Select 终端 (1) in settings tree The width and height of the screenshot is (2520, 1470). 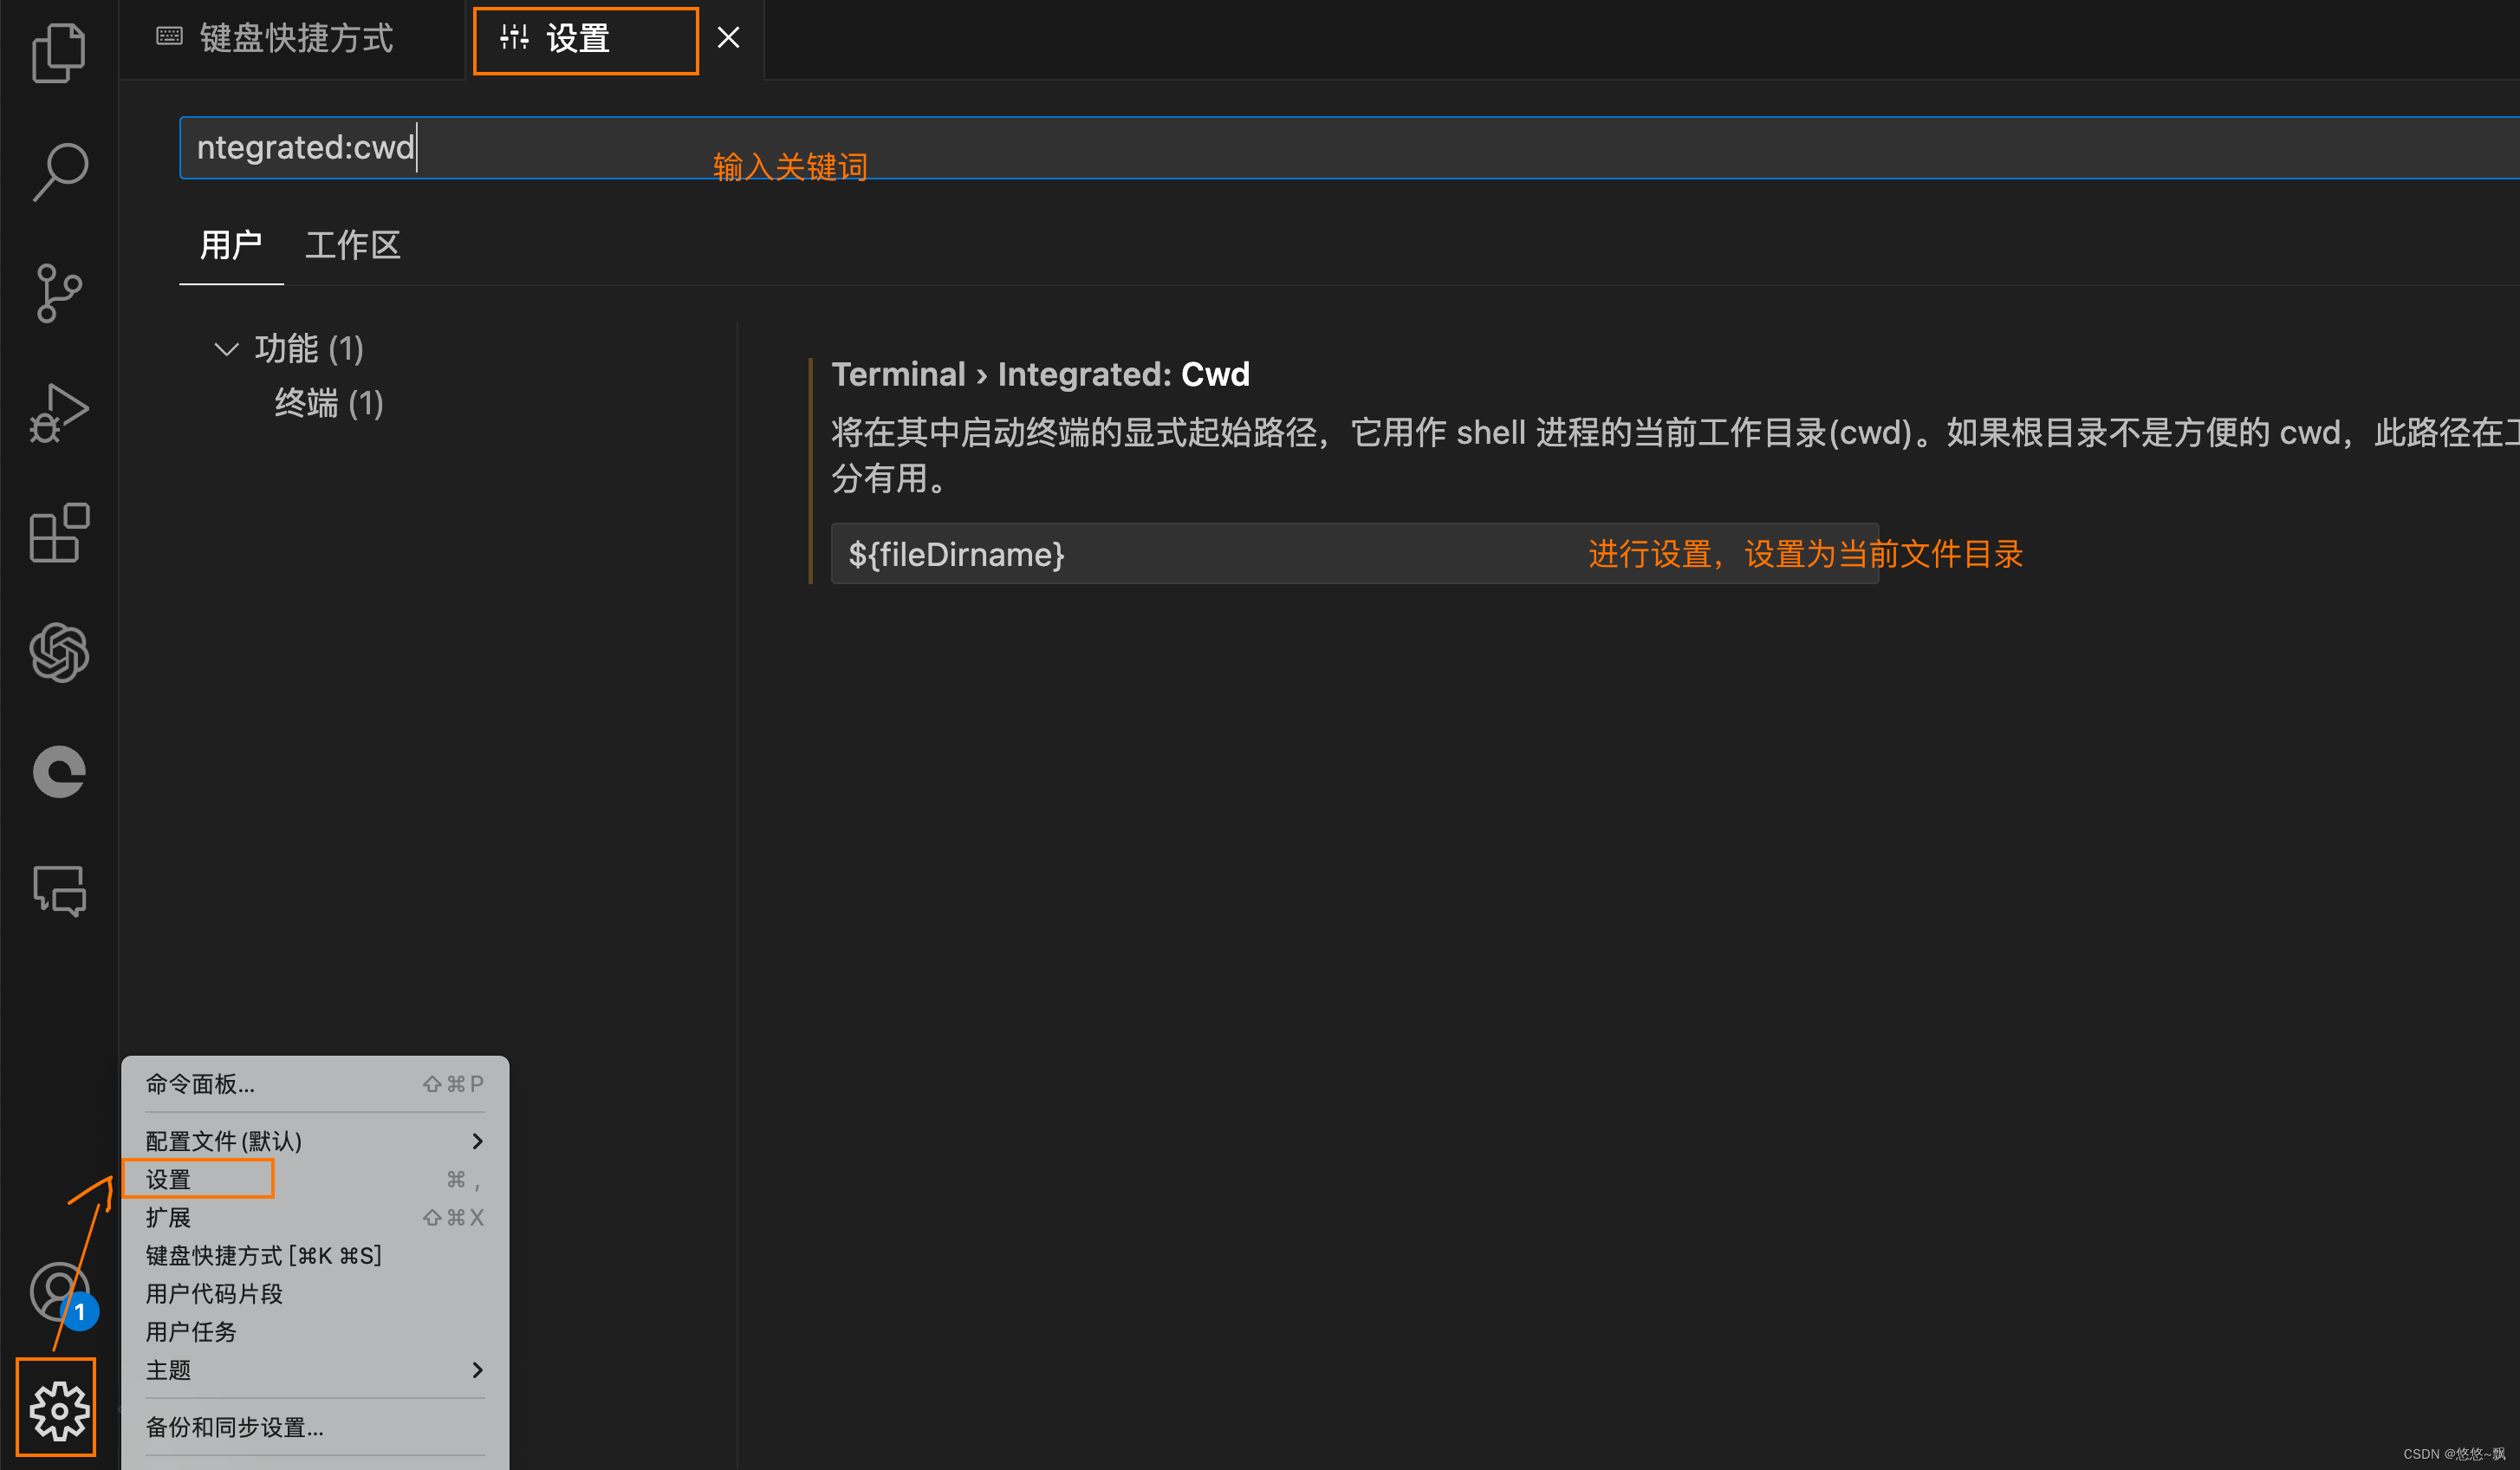click(328, 403)
